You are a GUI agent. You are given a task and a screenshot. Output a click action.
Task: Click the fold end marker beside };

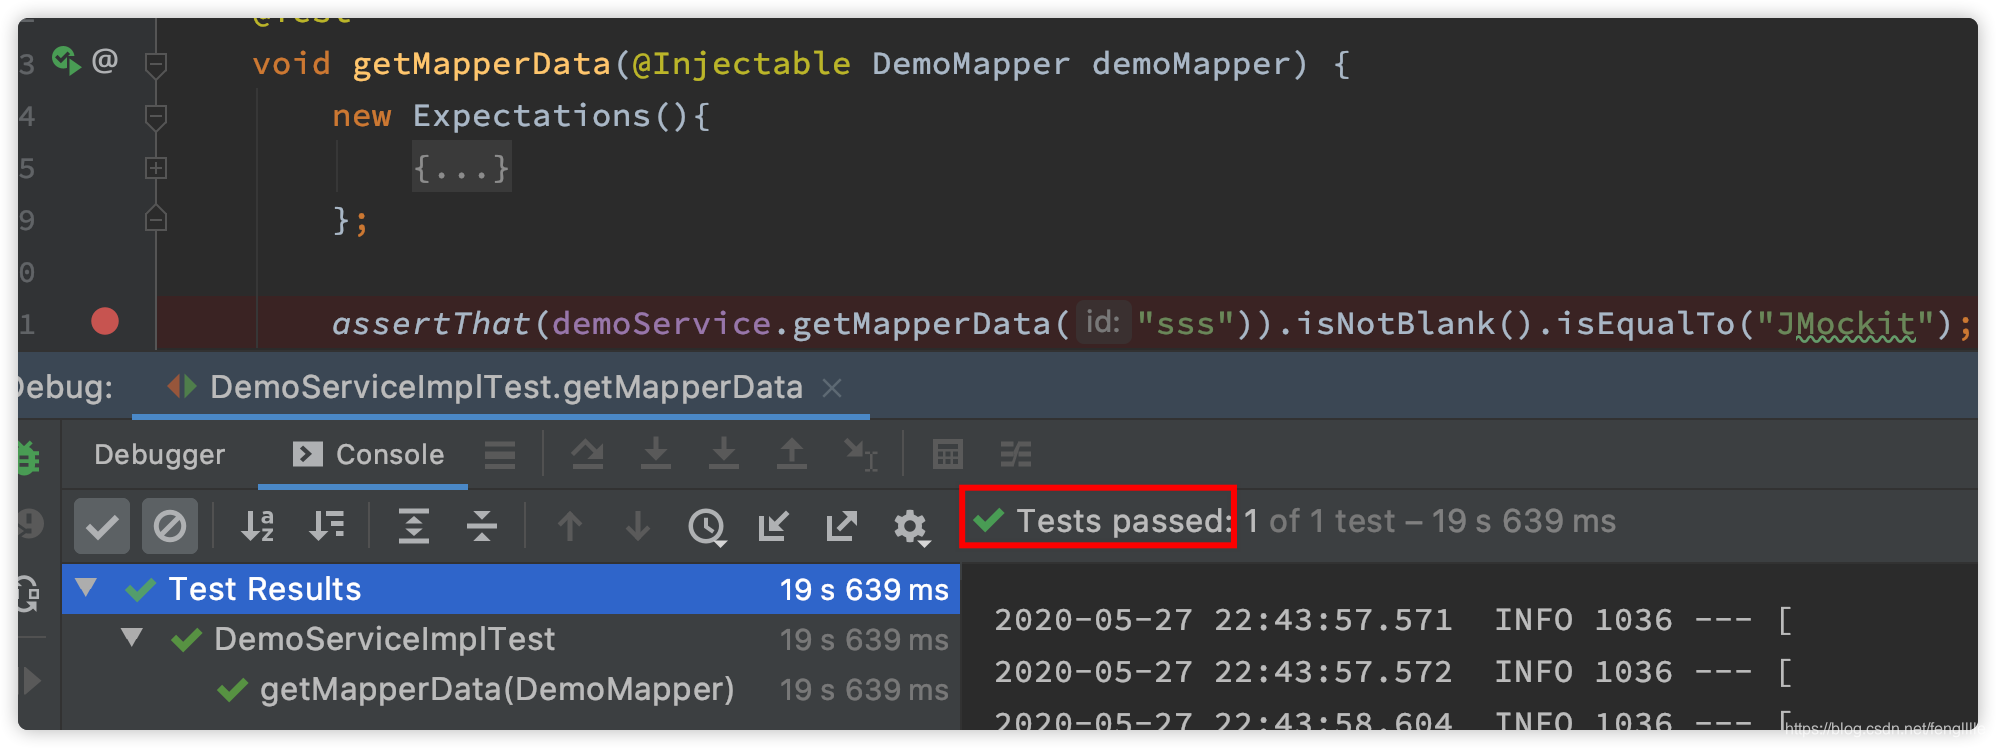click(x=156, y=219)
